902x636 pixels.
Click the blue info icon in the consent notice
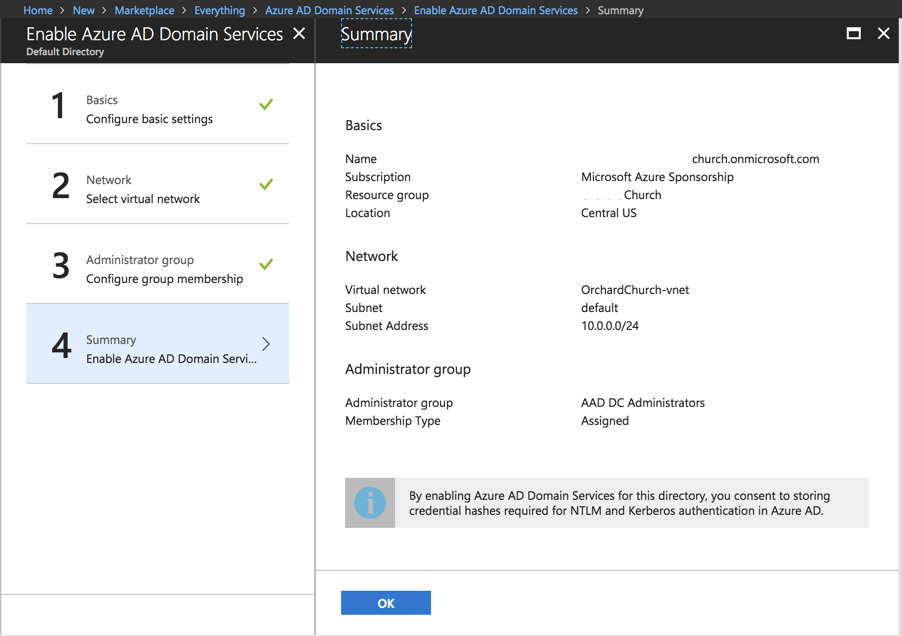click(370, 503)
